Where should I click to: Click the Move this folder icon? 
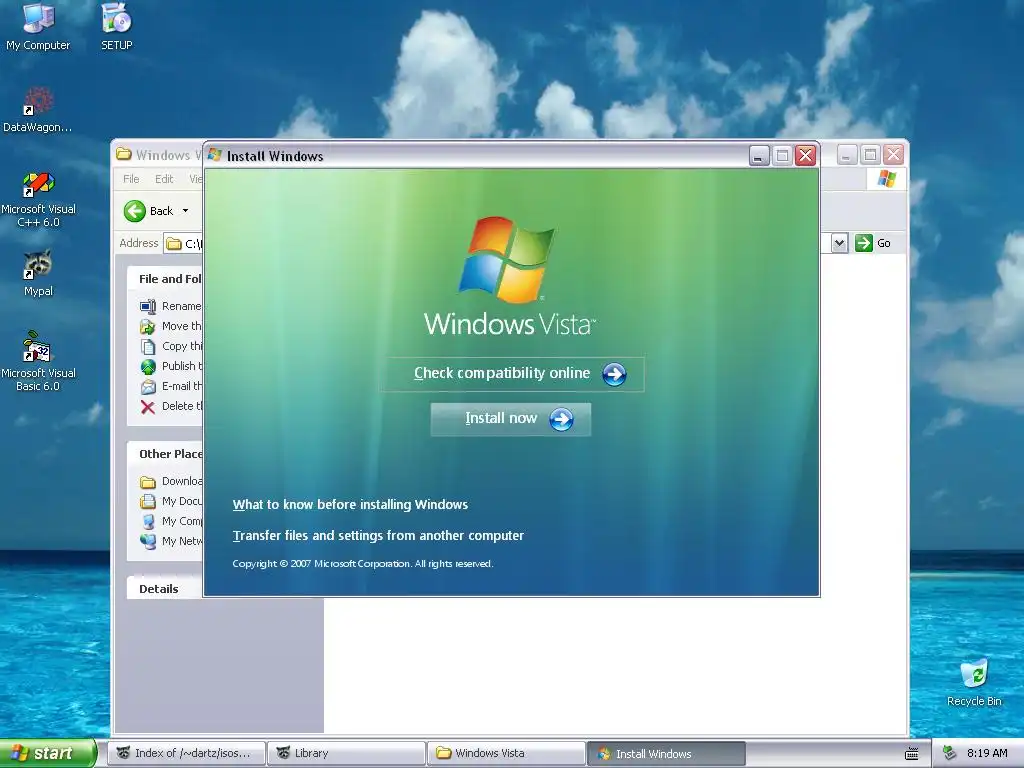[148, 327]
